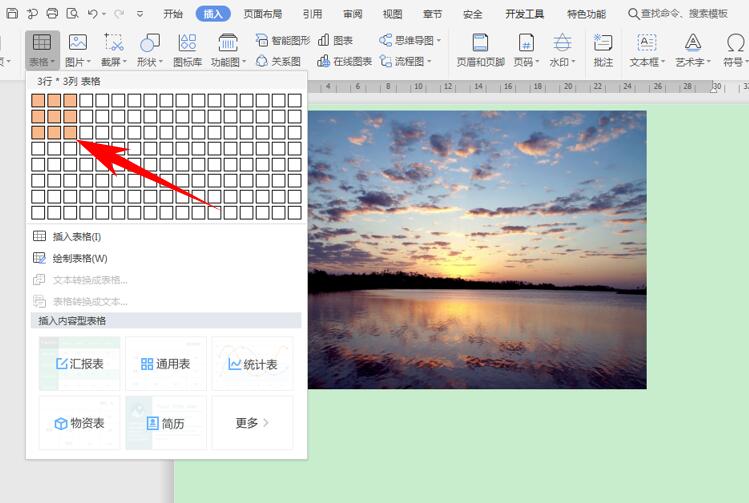
Task: Click the 形状 shapes icon
Action: (150, 43)
